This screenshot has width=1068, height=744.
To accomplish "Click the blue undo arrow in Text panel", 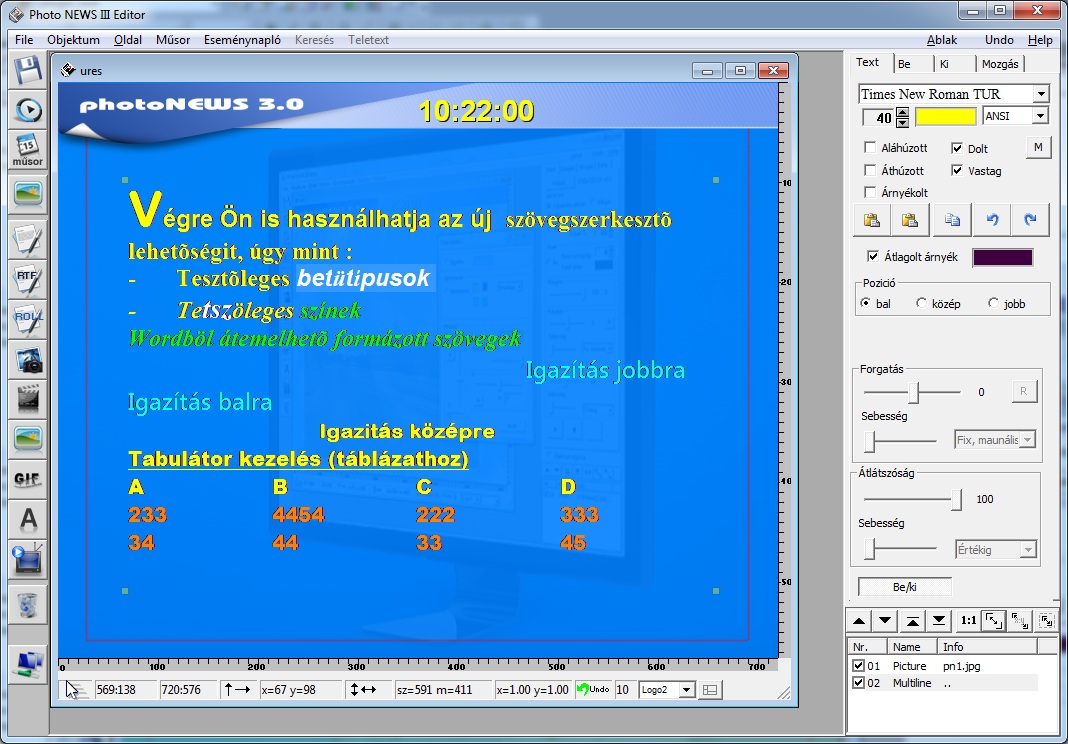I will click(991, 220).
